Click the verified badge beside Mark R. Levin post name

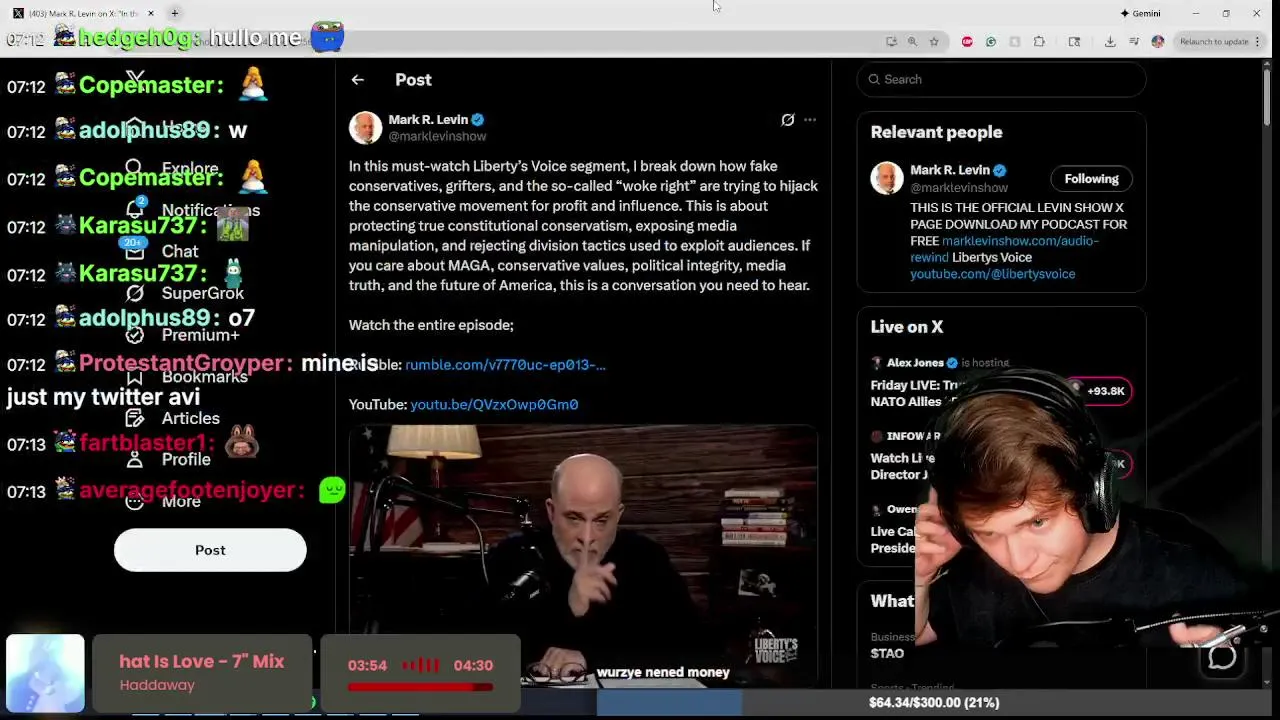[x=477, y=119]
